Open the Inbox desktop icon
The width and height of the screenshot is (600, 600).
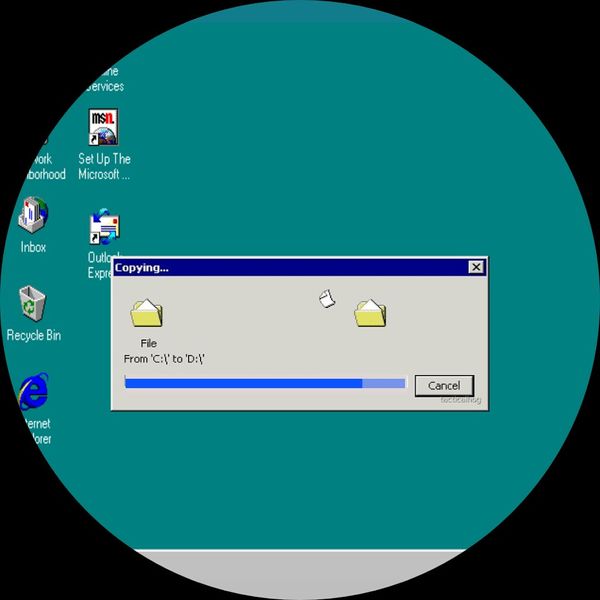pos(33,215)
